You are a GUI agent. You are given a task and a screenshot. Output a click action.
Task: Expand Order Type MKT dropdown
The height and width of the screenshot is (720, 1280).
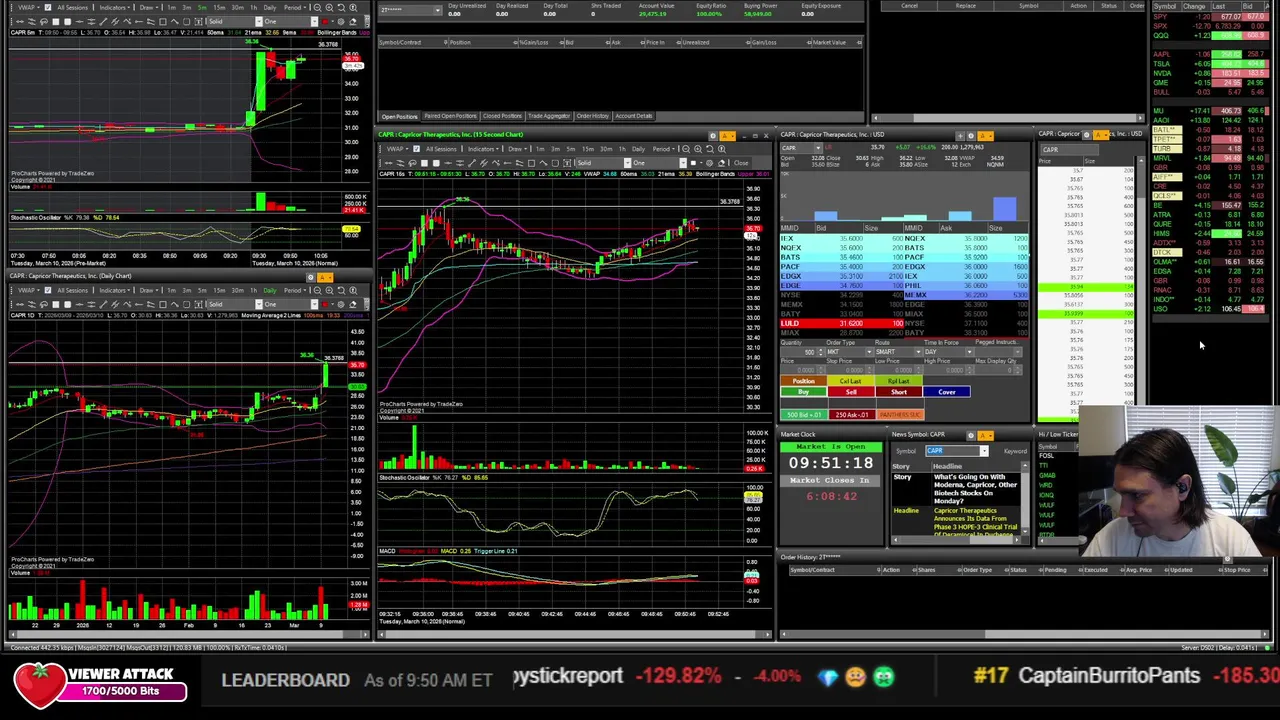coord(869,352)
